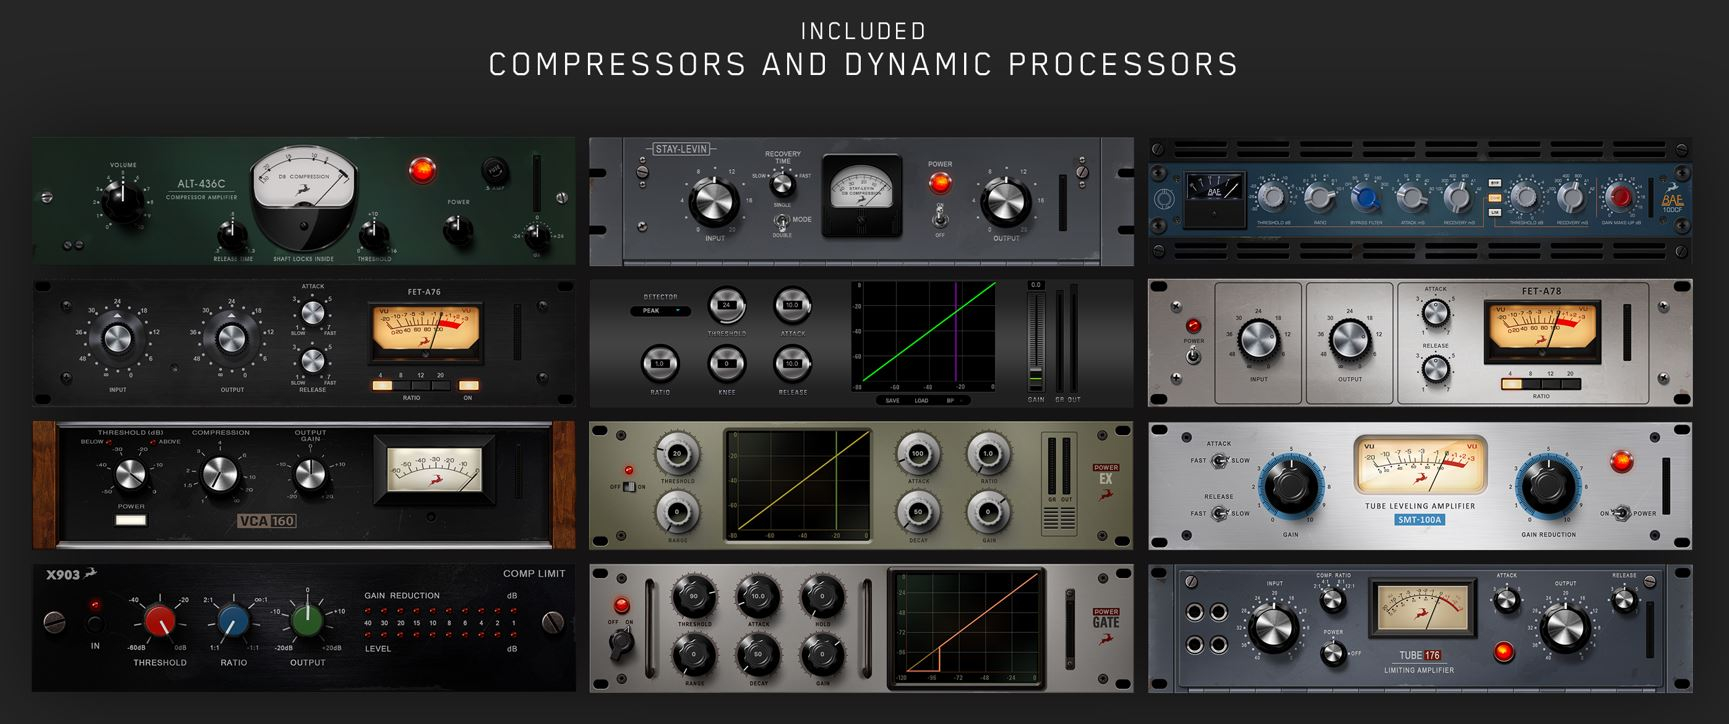Viewport: 1729px width, 724px height.
Task: Click the Stay-Levin Input knob
Action: coord(714,202)
